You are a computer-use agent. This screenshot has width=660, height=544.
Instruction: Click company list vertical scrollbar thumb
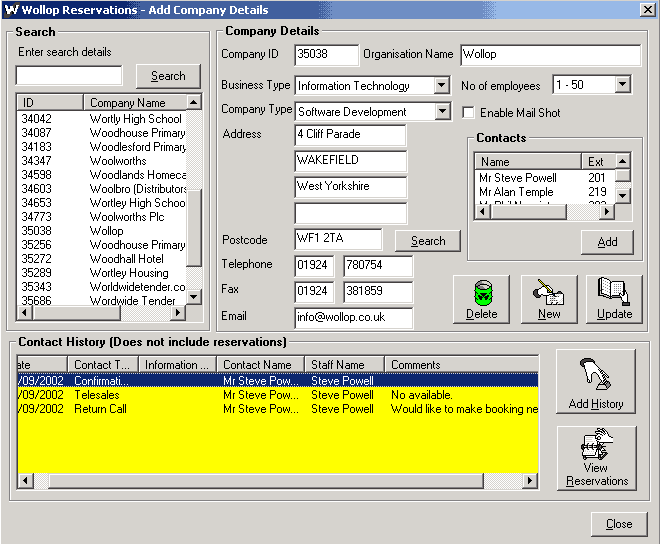tap(194, 228)
